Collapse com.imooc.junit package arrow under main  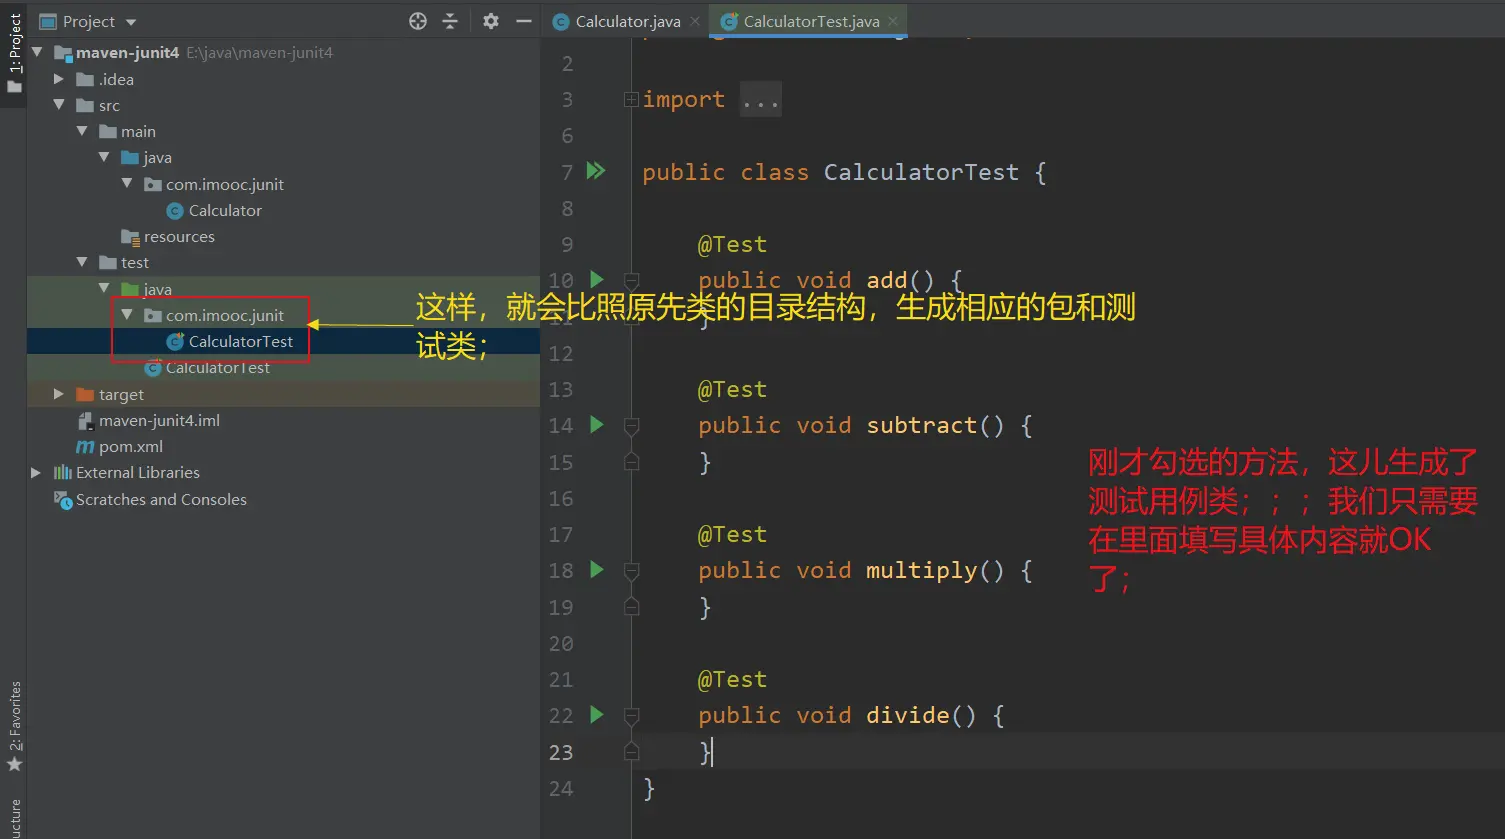[127, 184]
